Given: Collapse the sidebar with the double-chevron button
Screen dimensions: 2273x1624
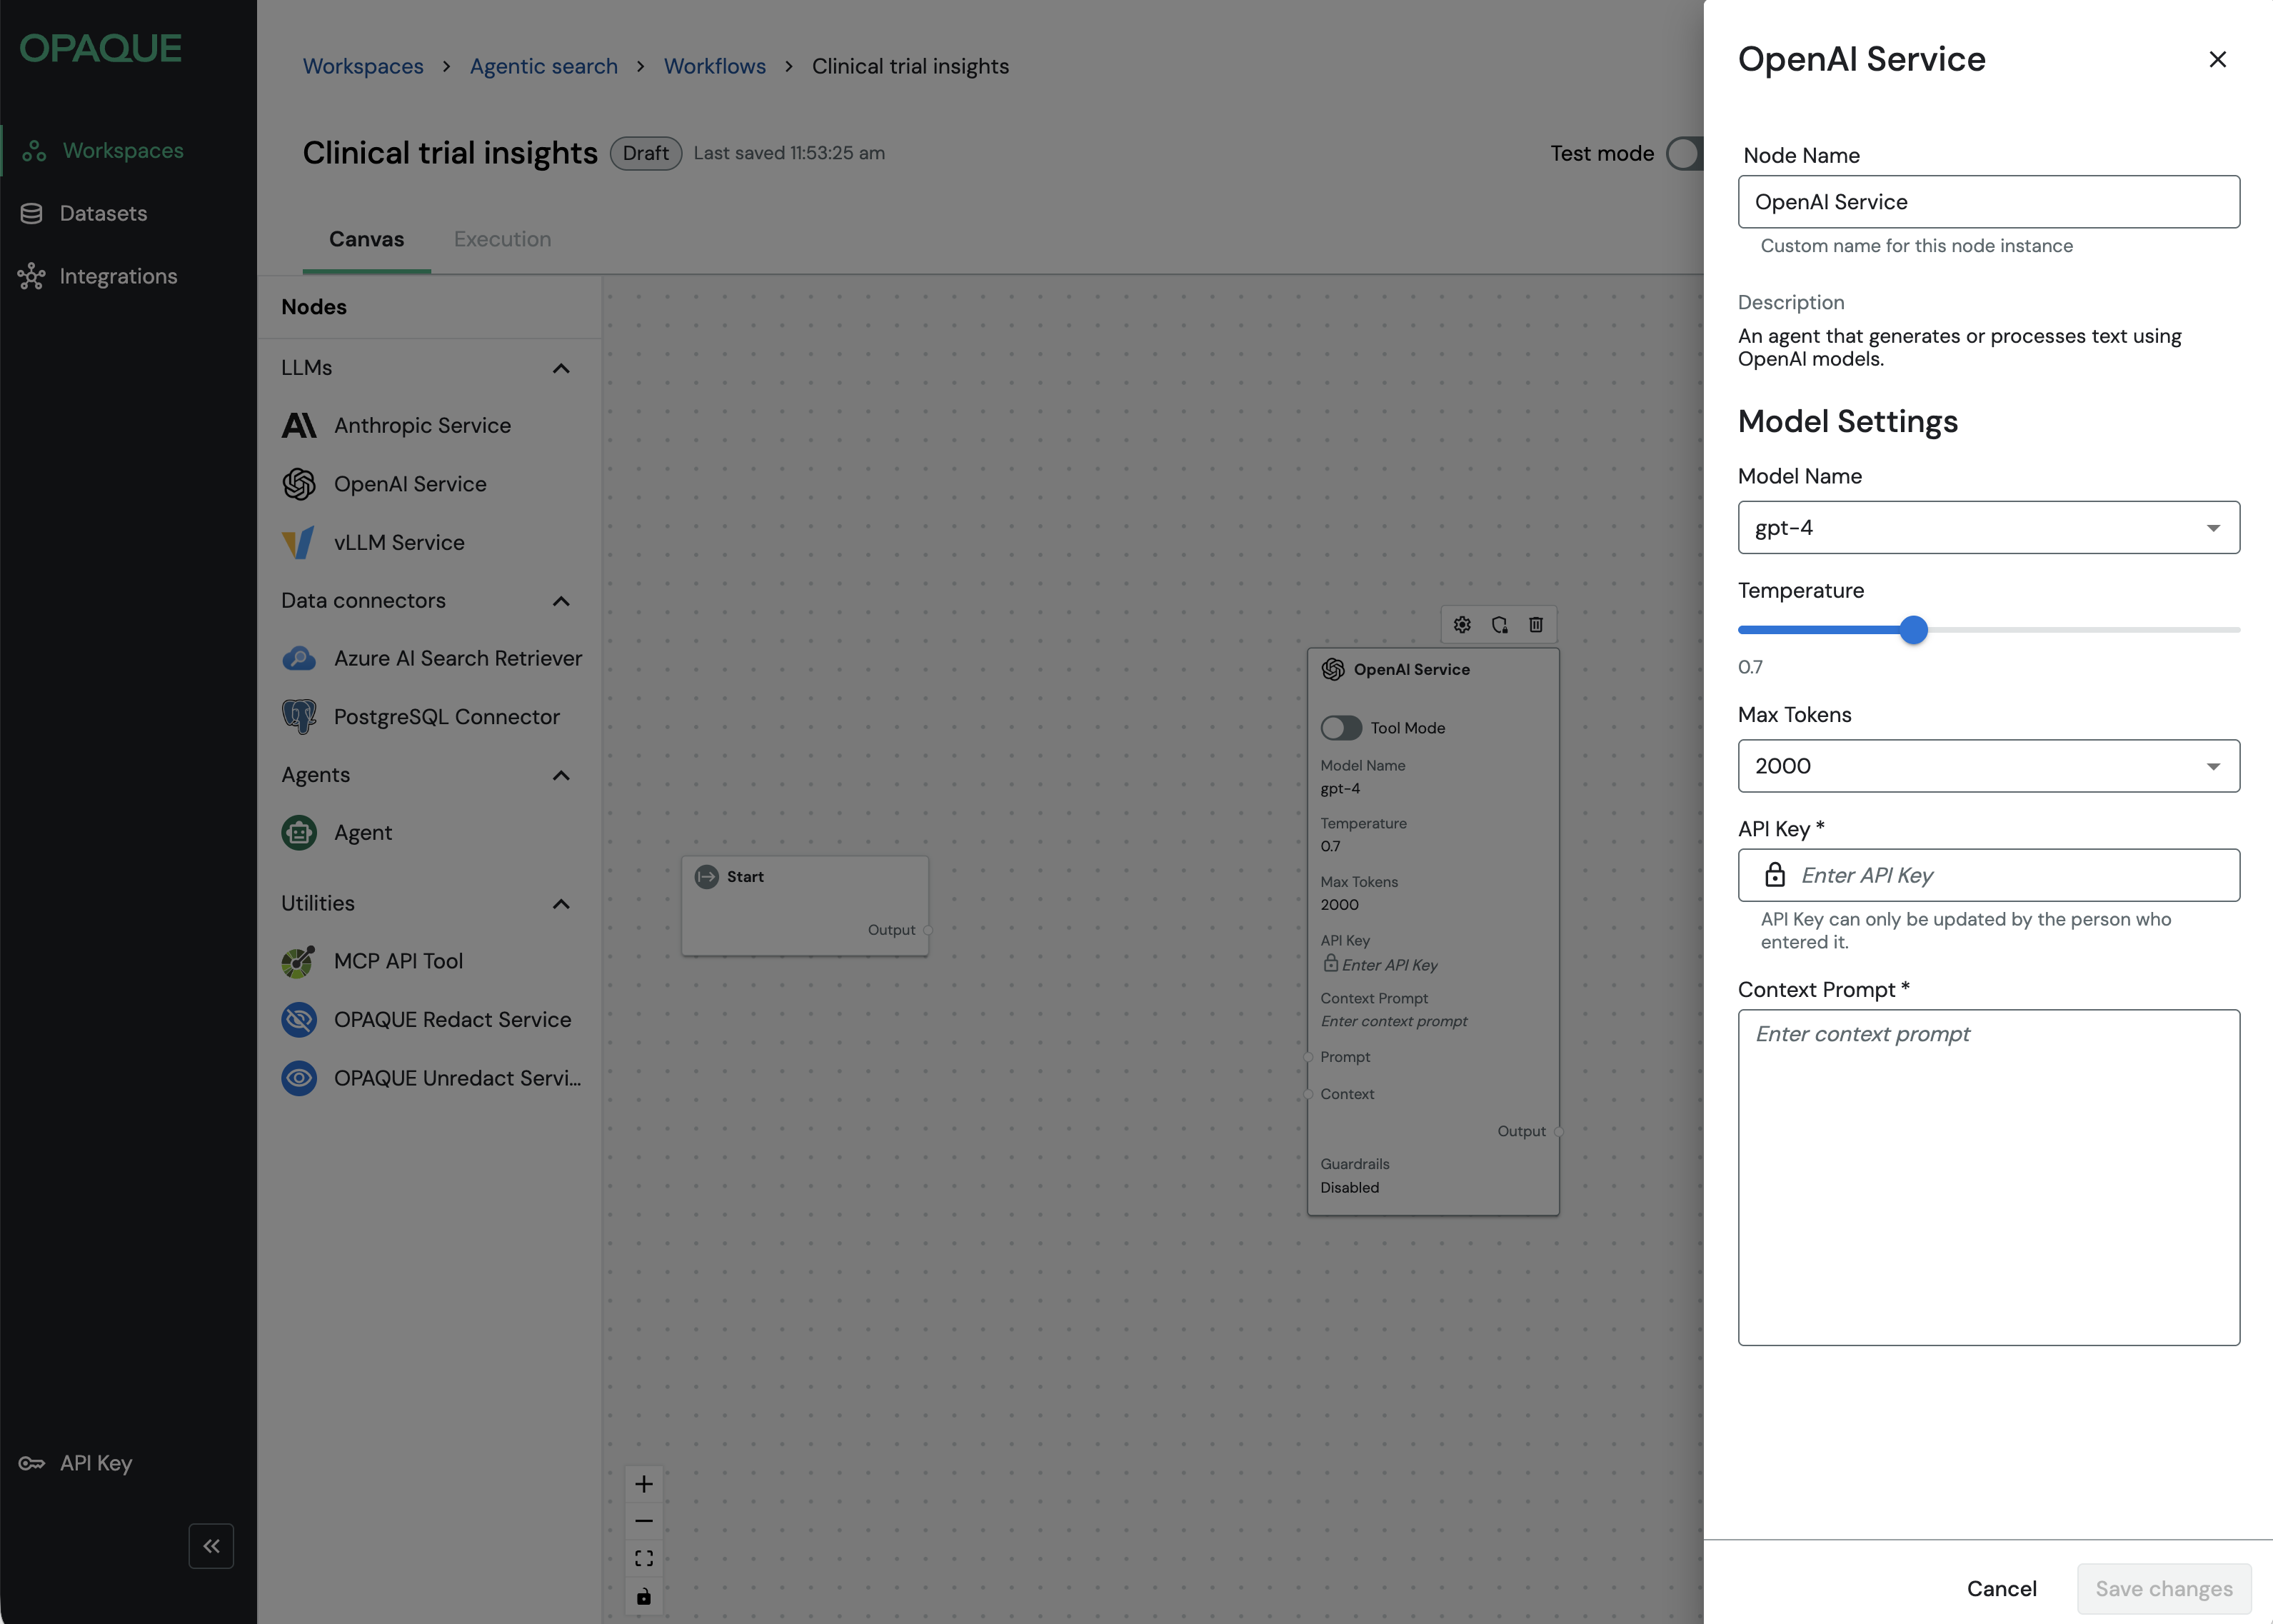Looking at the screenshot, I should tap(211, 1546).
